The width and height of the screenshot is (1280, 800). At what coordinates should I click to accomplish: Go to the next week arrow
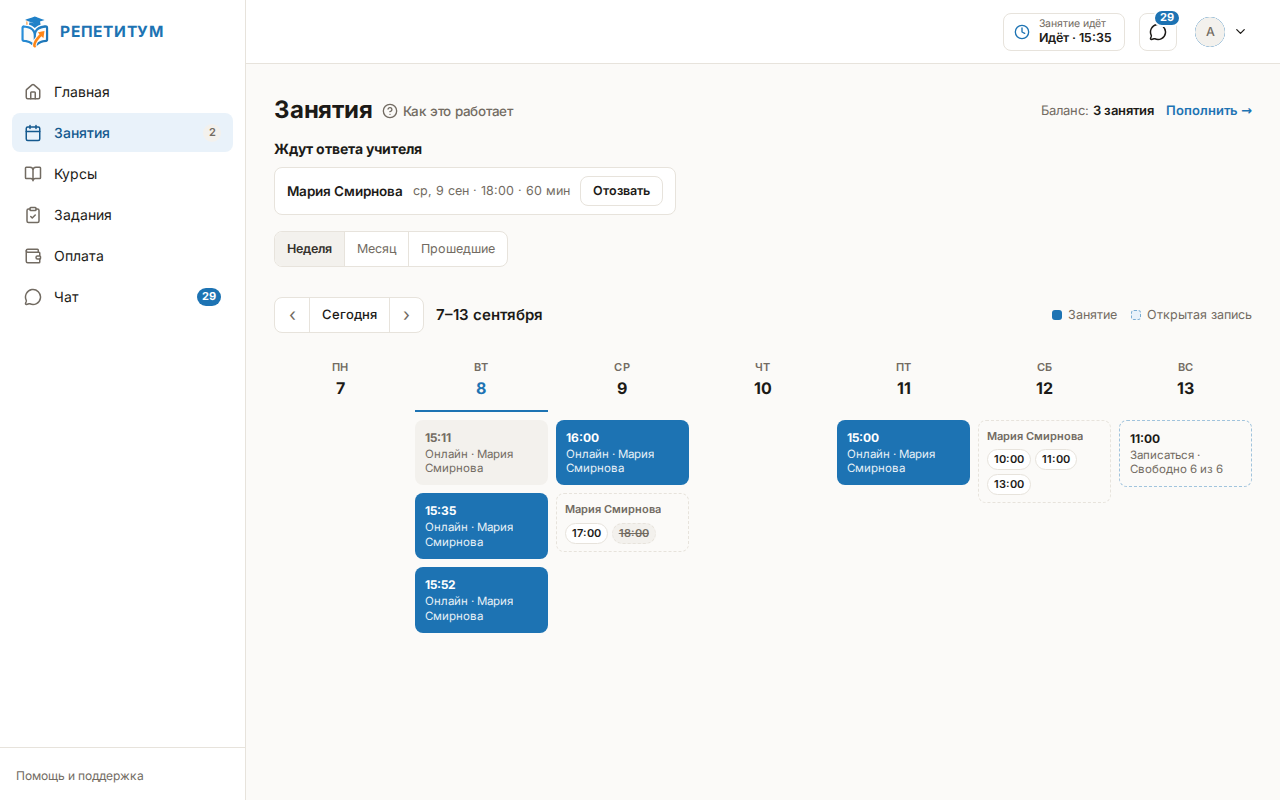pos(406,315)
